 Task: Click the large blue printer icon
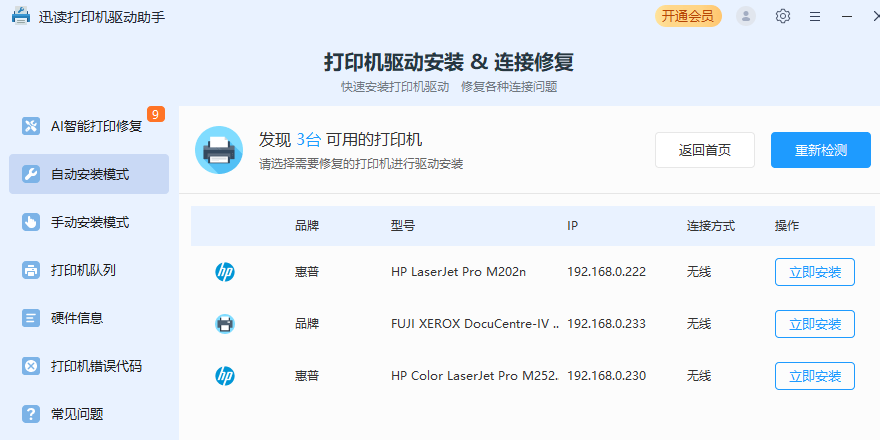point(219,150)
